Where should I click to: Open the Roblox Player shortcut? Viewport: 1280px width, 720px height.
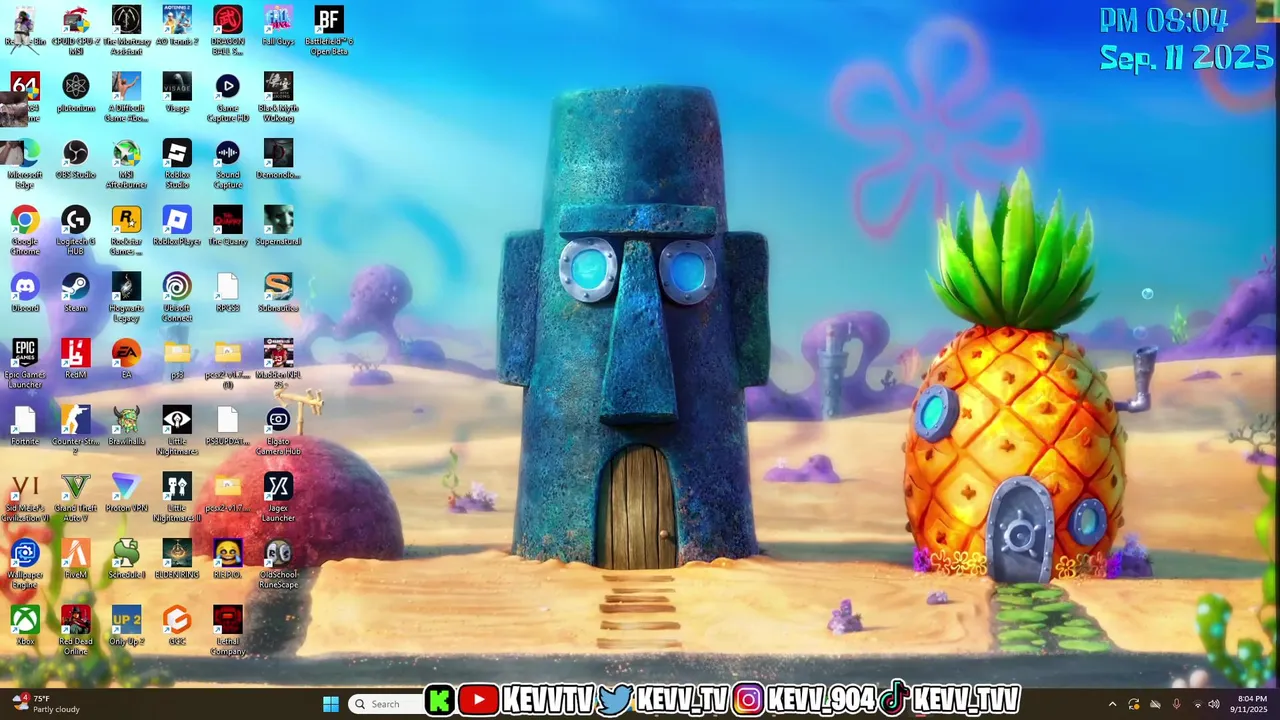pyautogui.click(x=177, y=226)
